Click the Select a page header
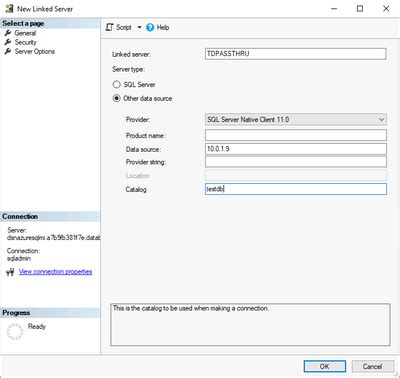 coord(50,23)
